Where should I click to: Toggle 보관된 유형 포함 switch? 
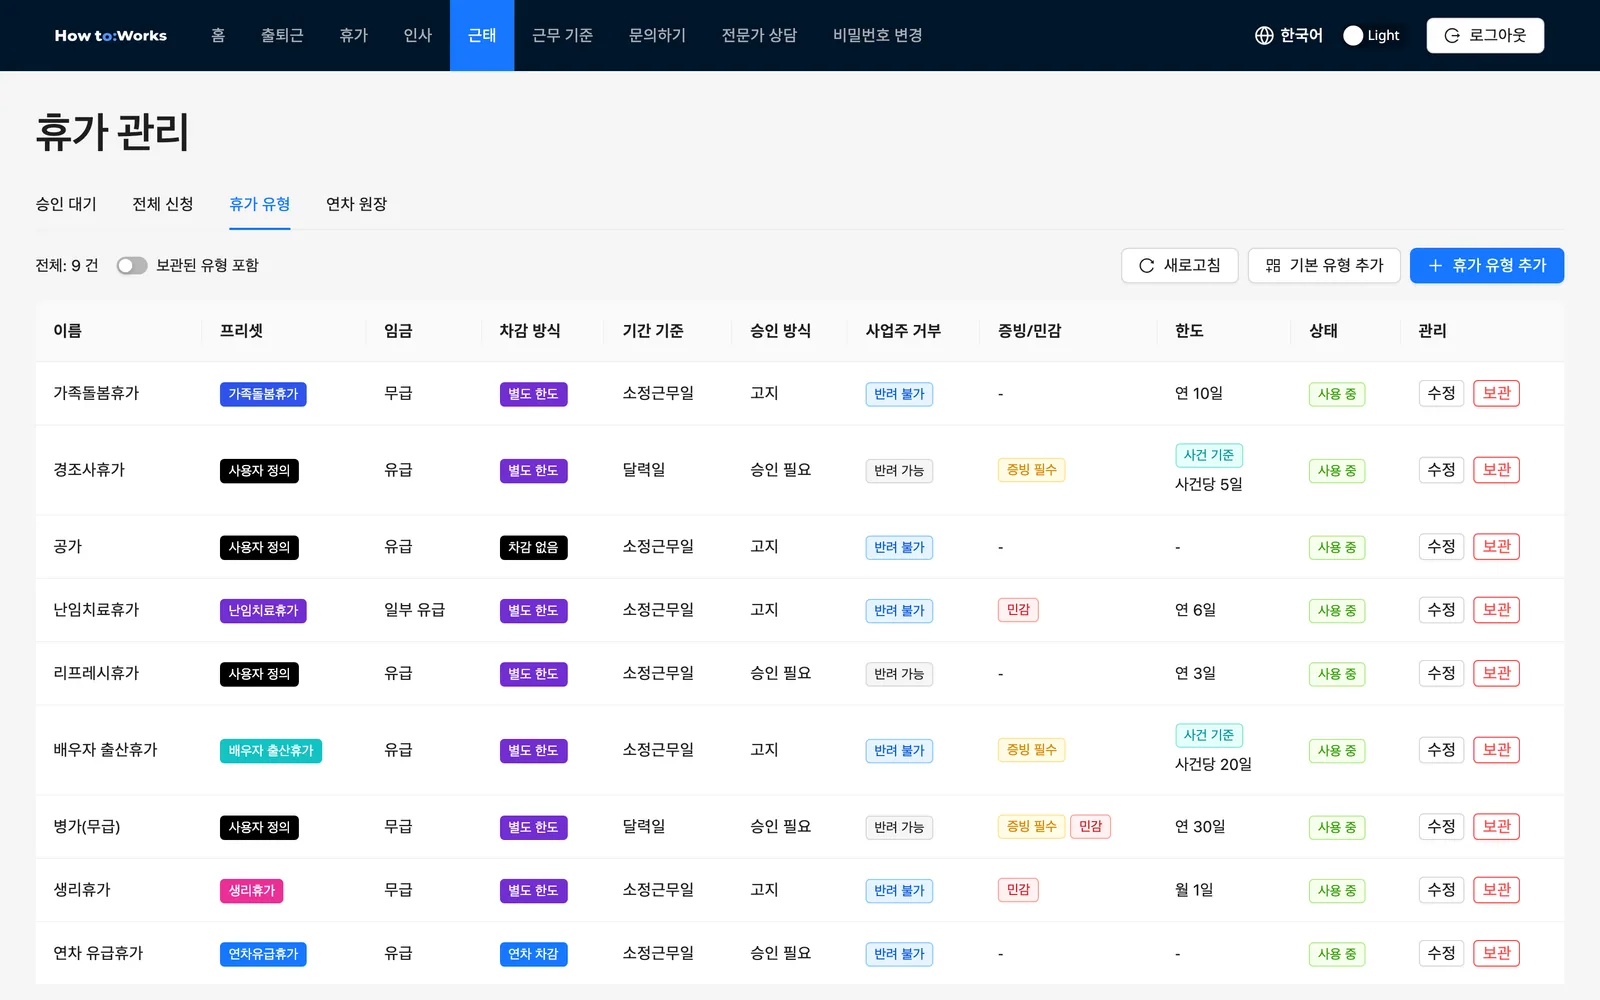[x=132, y=265]
